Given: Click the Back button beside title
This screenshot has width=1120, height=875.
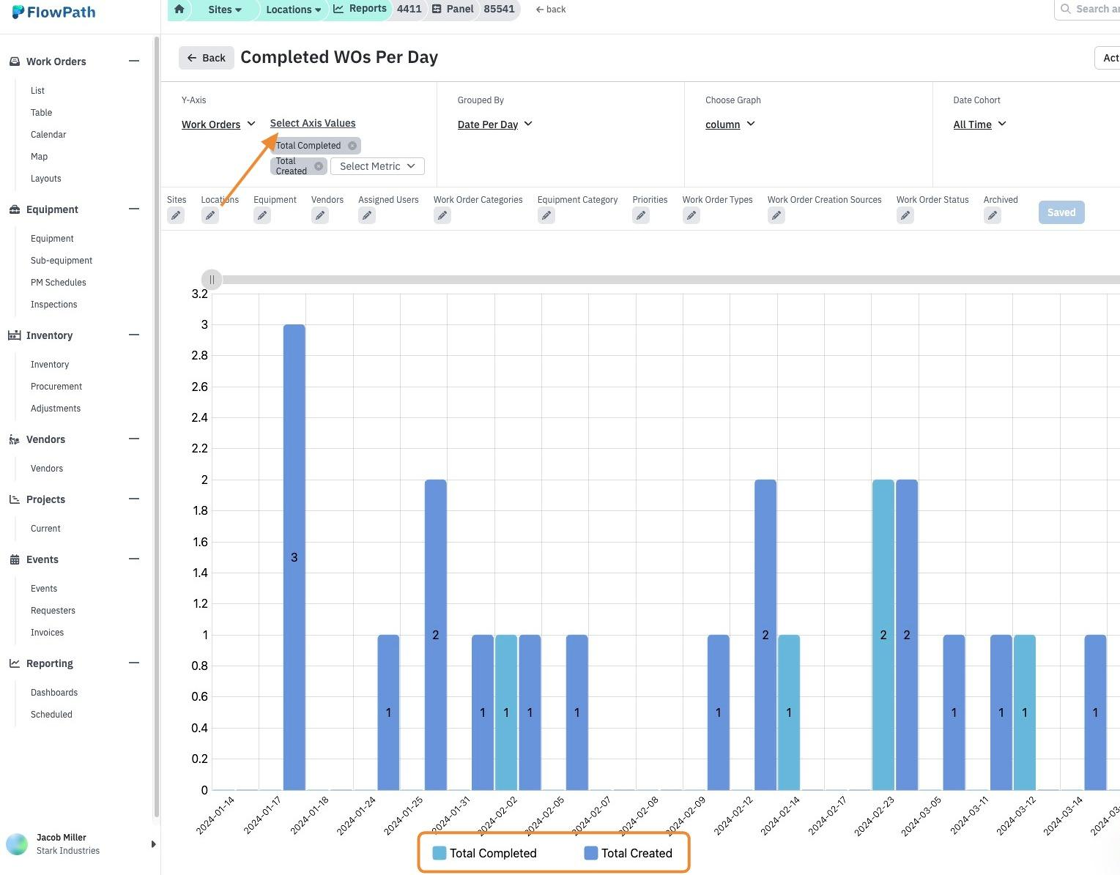Looking at the screenshot, I should click(x=206, y=58).
